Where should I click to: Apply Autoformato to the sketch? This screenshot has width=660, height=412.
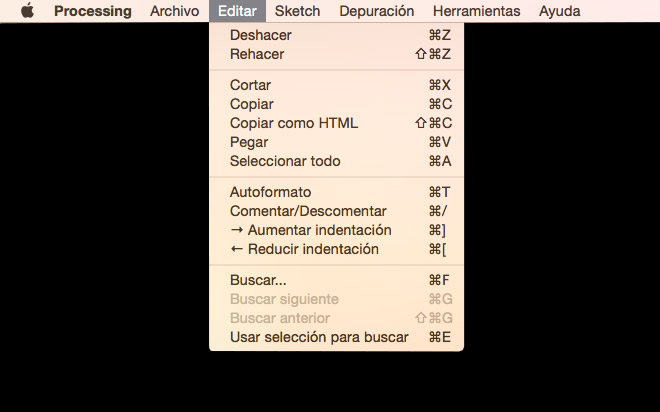pyautogui.click(x=270, y=192)
